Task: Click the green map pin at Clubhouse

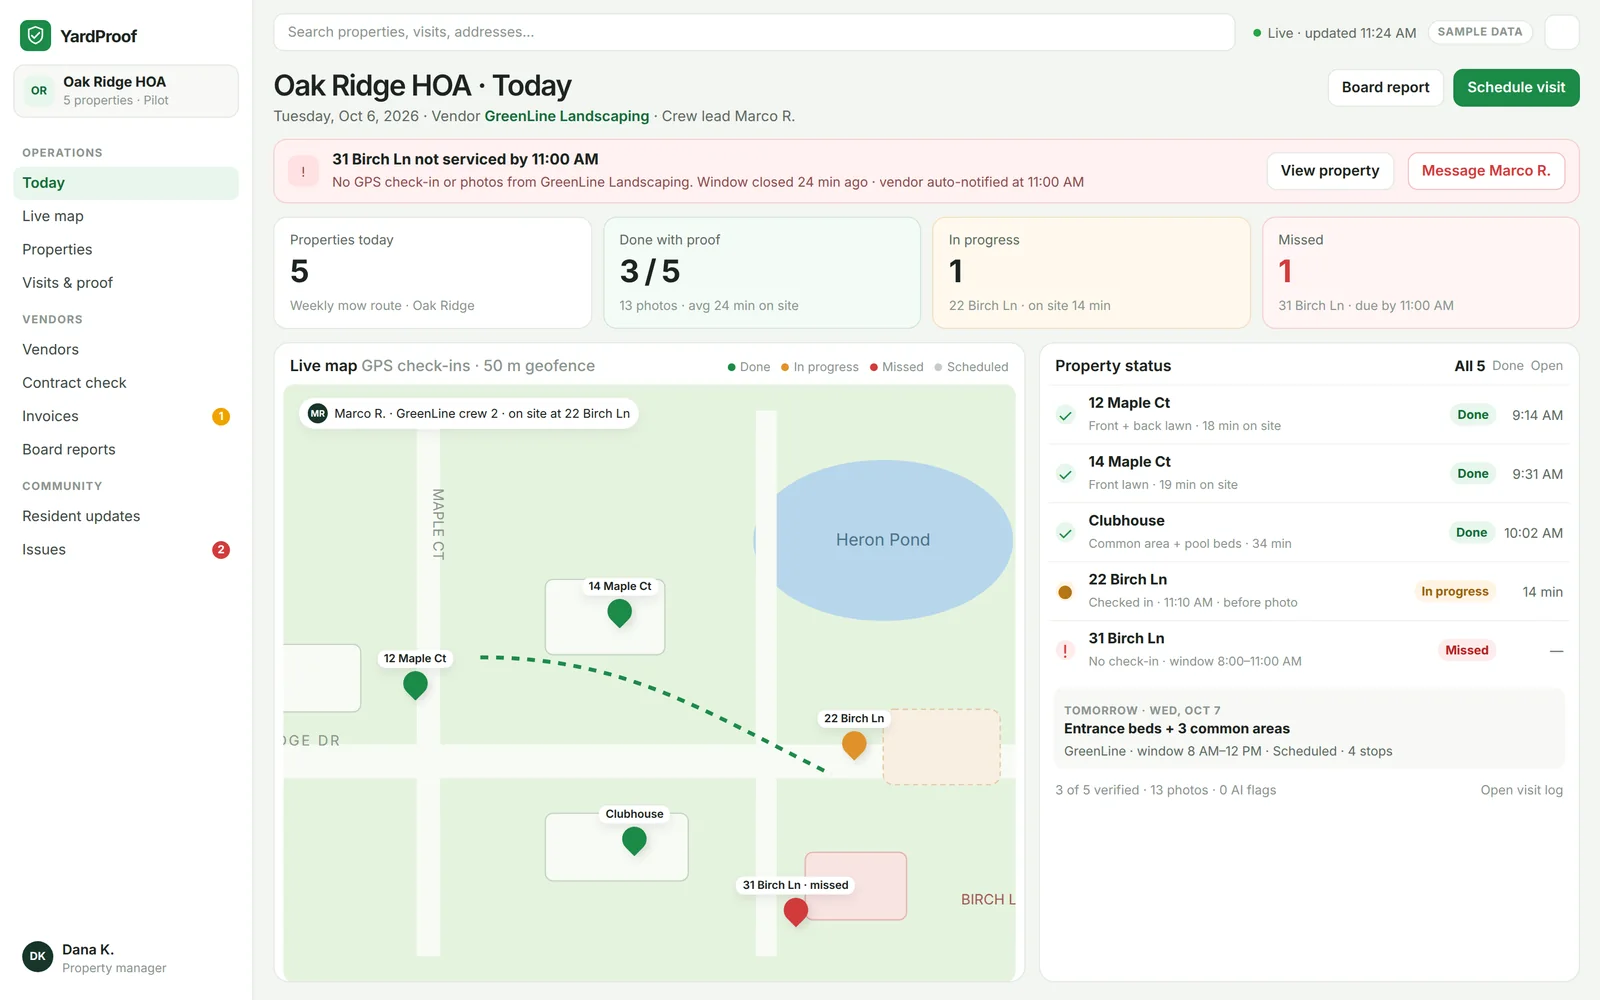Action: tap(634, 841)
